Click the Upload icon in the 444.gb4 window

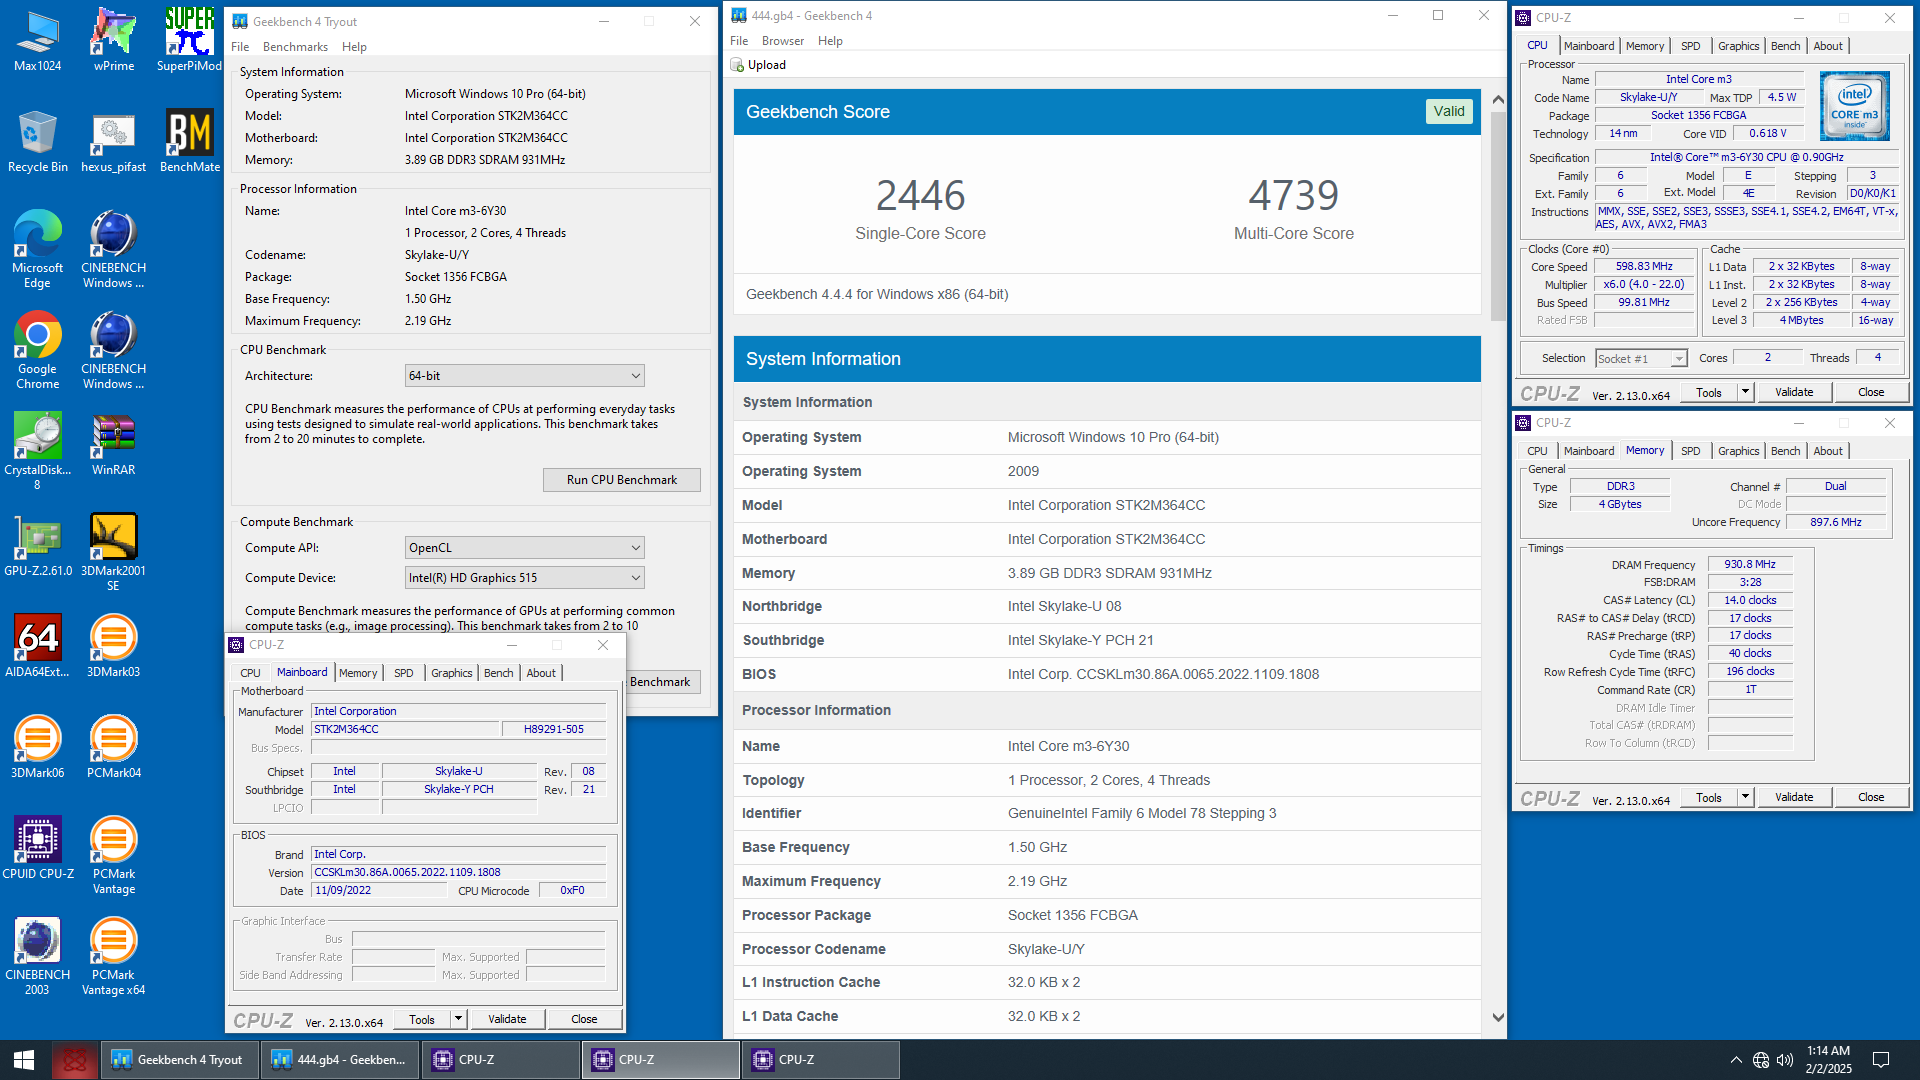pos(737,65)
